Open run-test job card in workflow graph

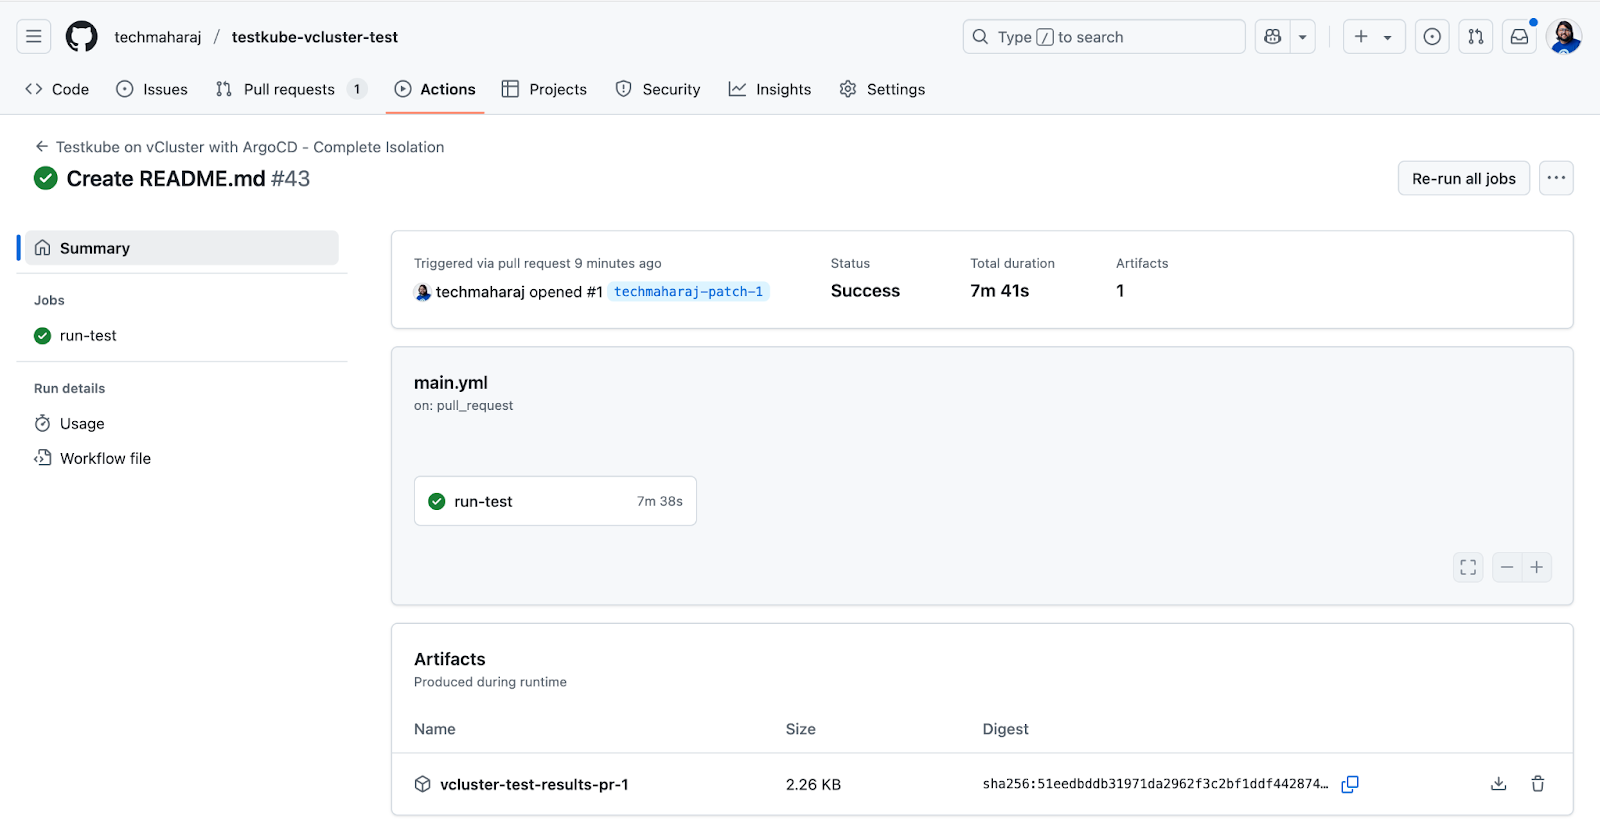pos(555,501)
